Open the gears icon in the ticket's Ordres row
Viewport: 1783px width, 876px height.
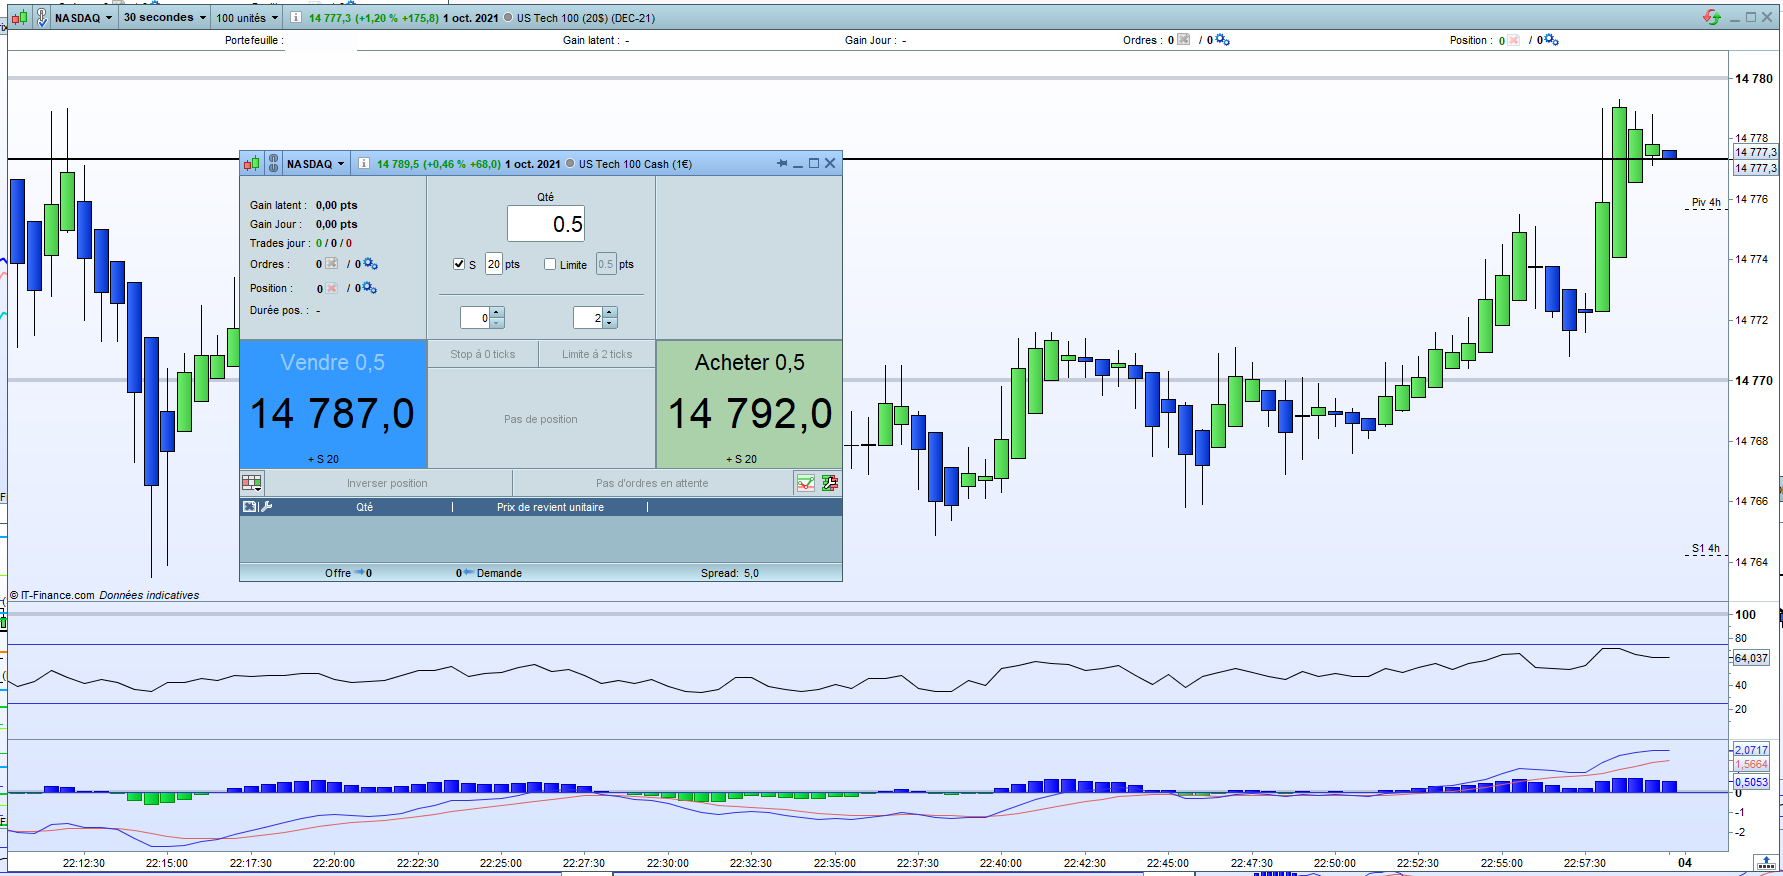pos(370,264)
